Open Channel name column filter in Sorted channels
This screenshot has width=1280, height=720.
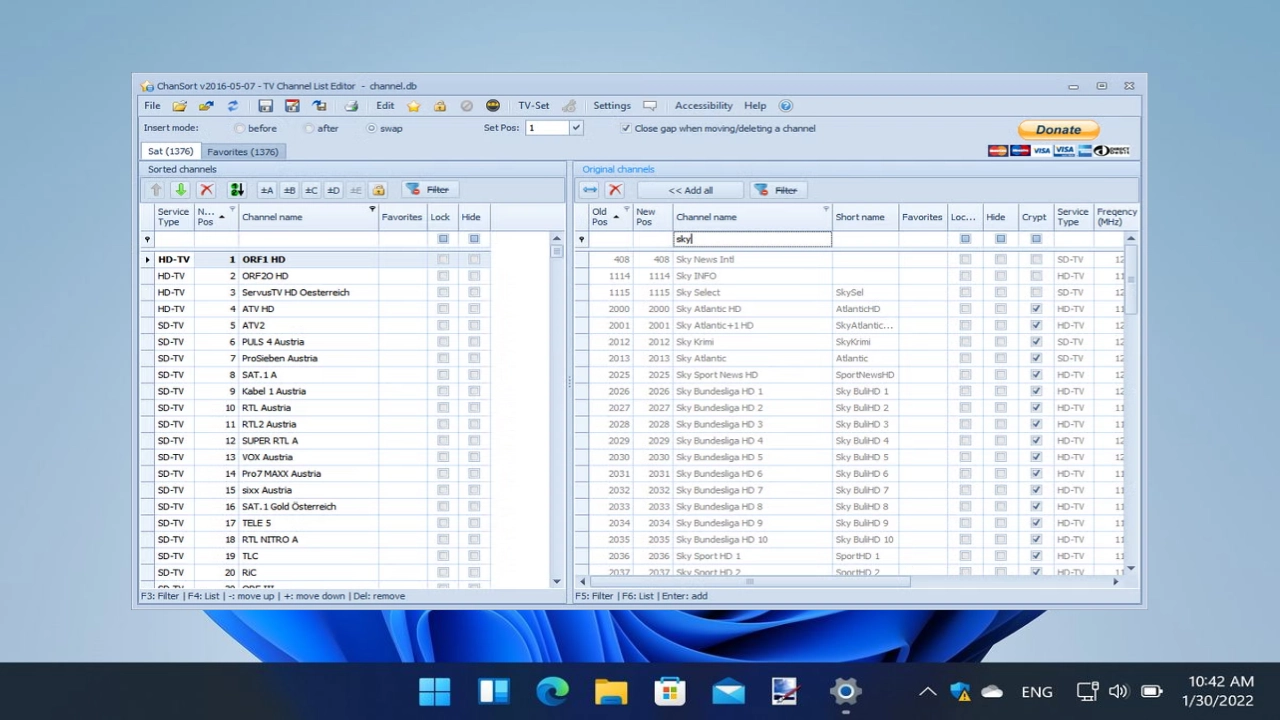pyautogui.click(x=372, y=210)
